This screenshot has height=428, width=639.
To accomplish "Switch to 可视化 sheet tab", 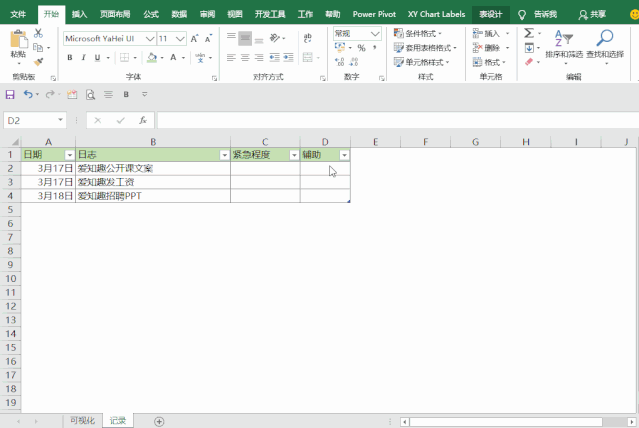I will [82, 421].
